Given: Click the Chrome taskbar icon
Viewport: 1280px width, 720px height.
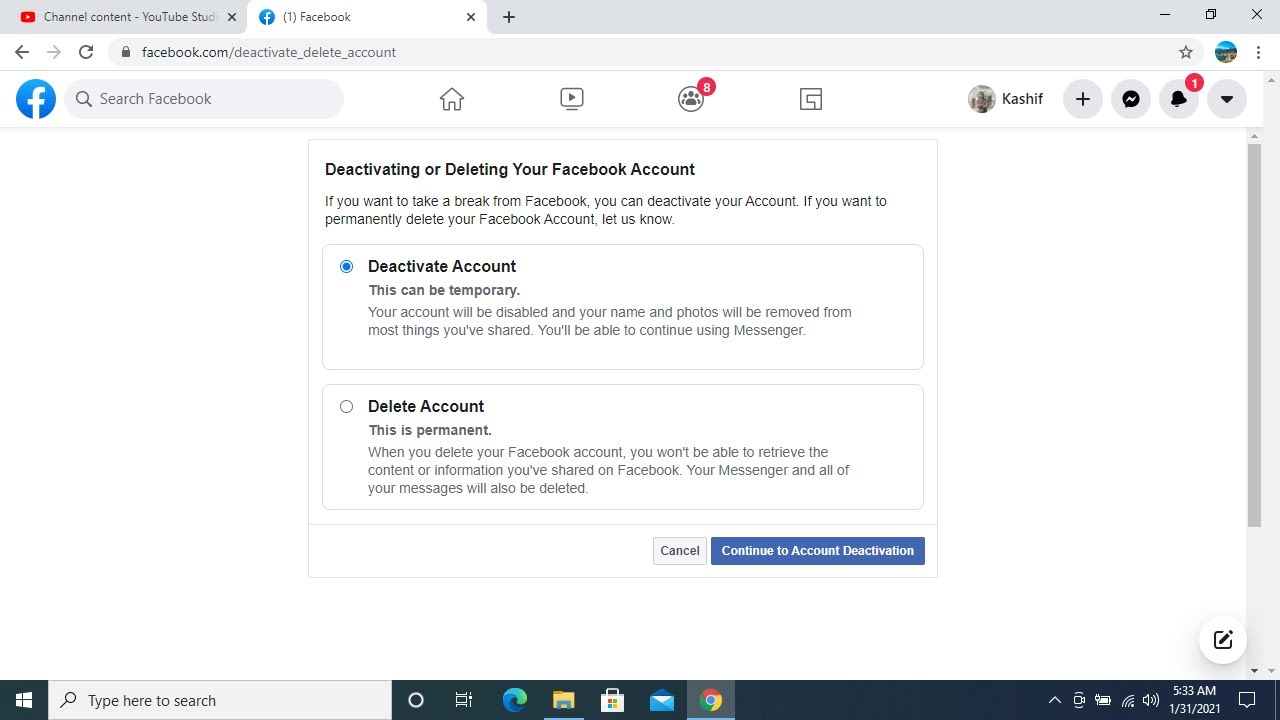Looking at the screenshot, I should pos(711,700).
